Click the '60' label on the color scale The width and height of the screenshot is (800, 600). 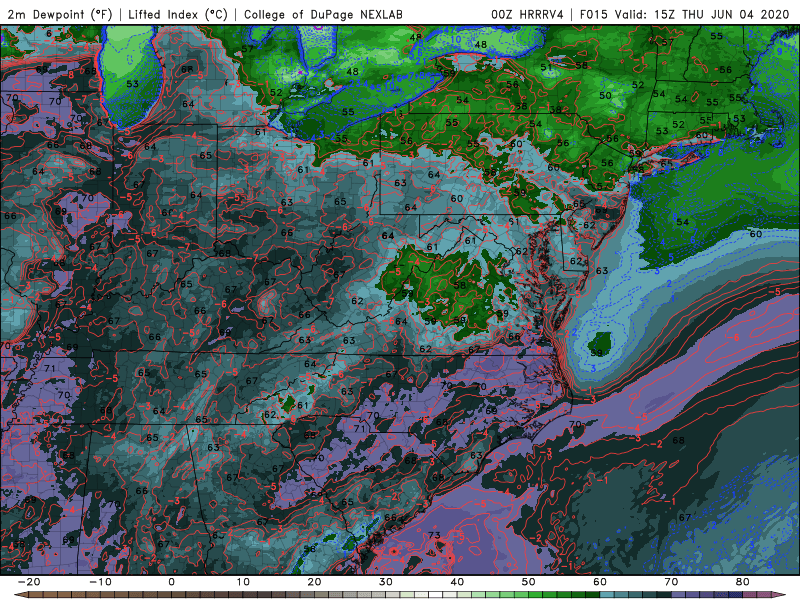point(600,582)
